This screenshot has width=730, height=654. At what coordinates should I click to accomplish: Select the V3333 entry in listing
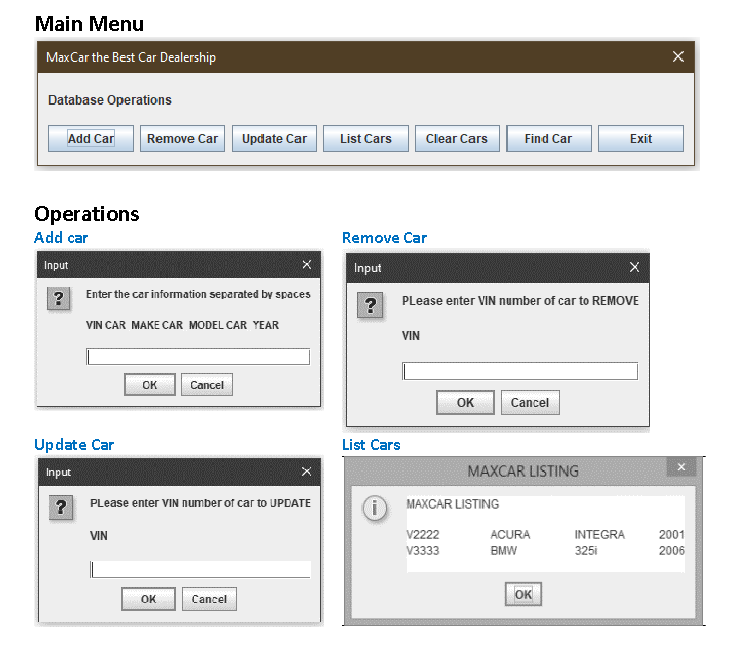pos(423,551)
